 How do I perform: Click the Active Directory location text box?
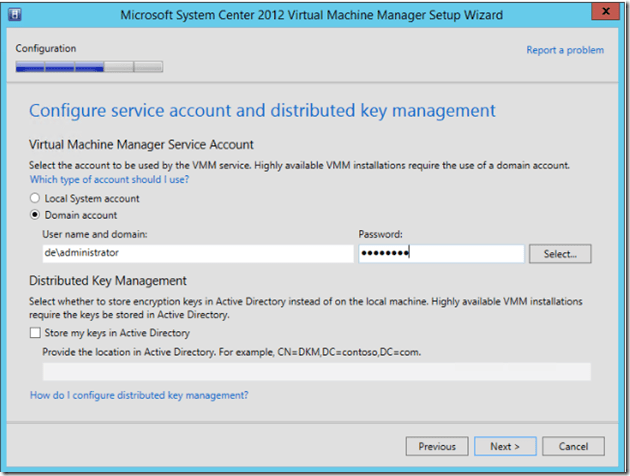[x=315, y=371]
